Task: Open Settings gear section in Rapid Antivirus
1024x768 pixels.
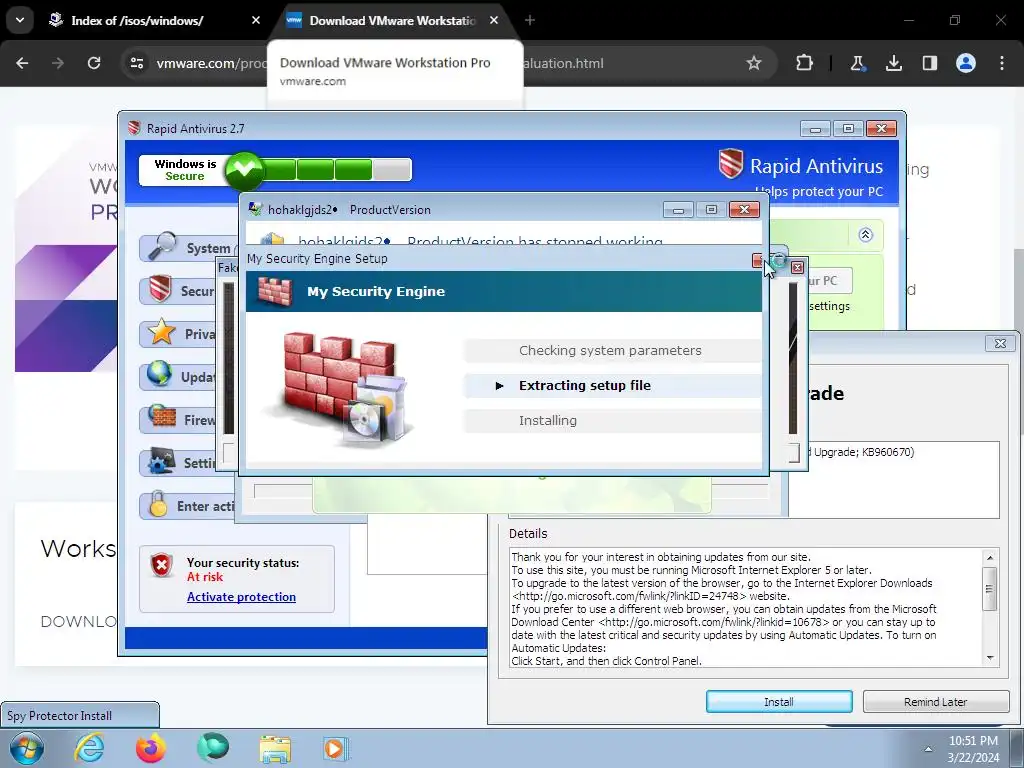Action: [x=178, y=462]
